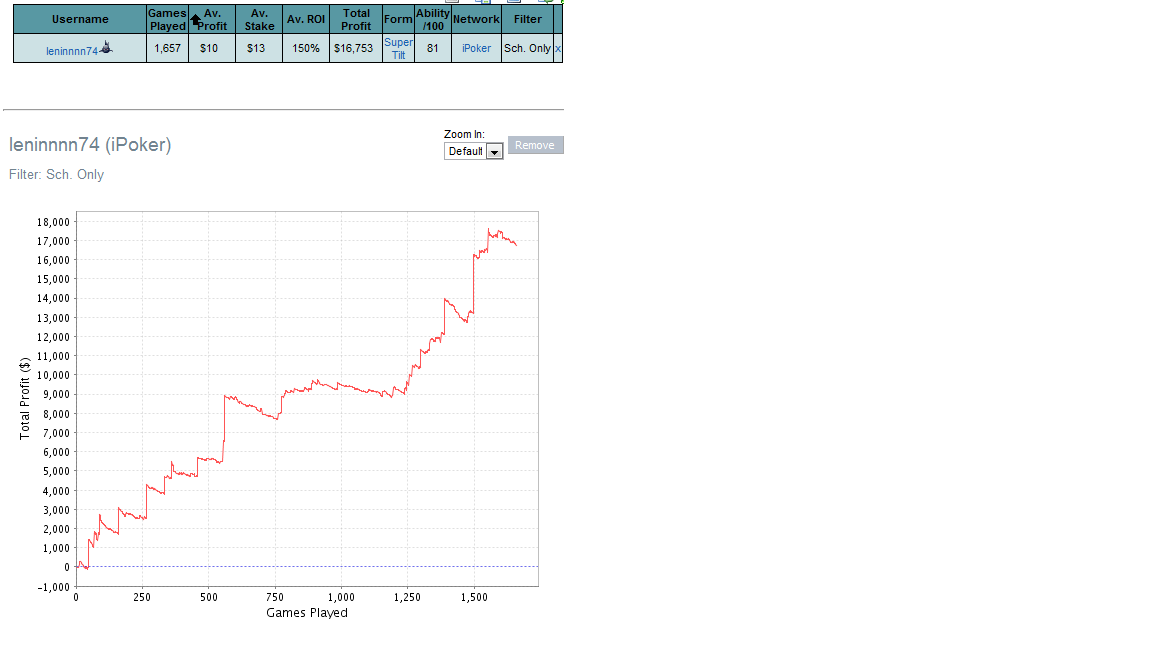Select the ability score 81 cell

[433, 48]
